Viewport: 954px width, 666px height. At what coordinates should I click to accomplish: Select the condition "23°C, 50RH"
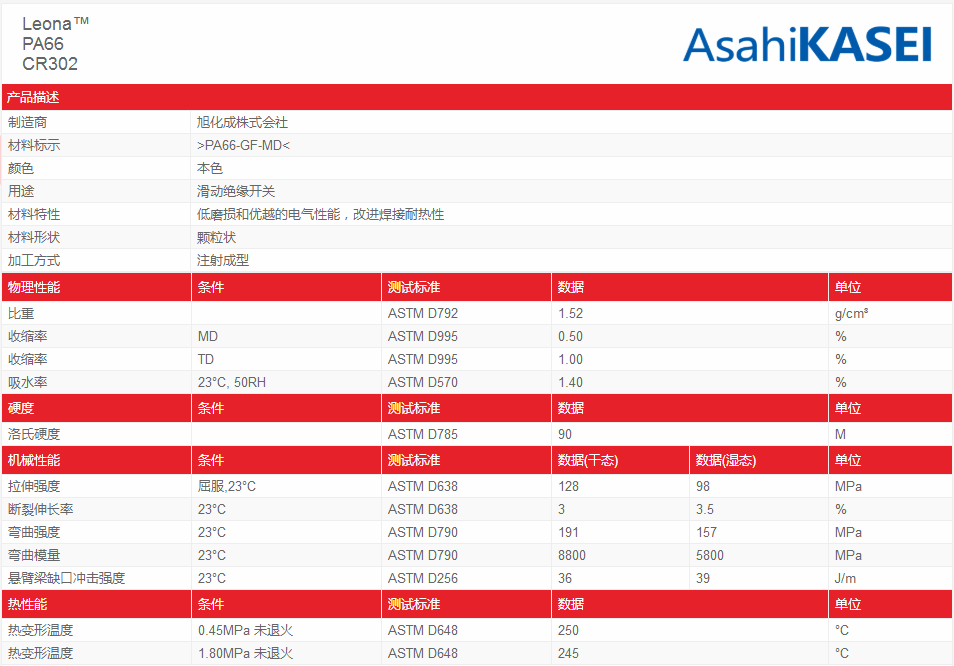click(x=232, y=383)
